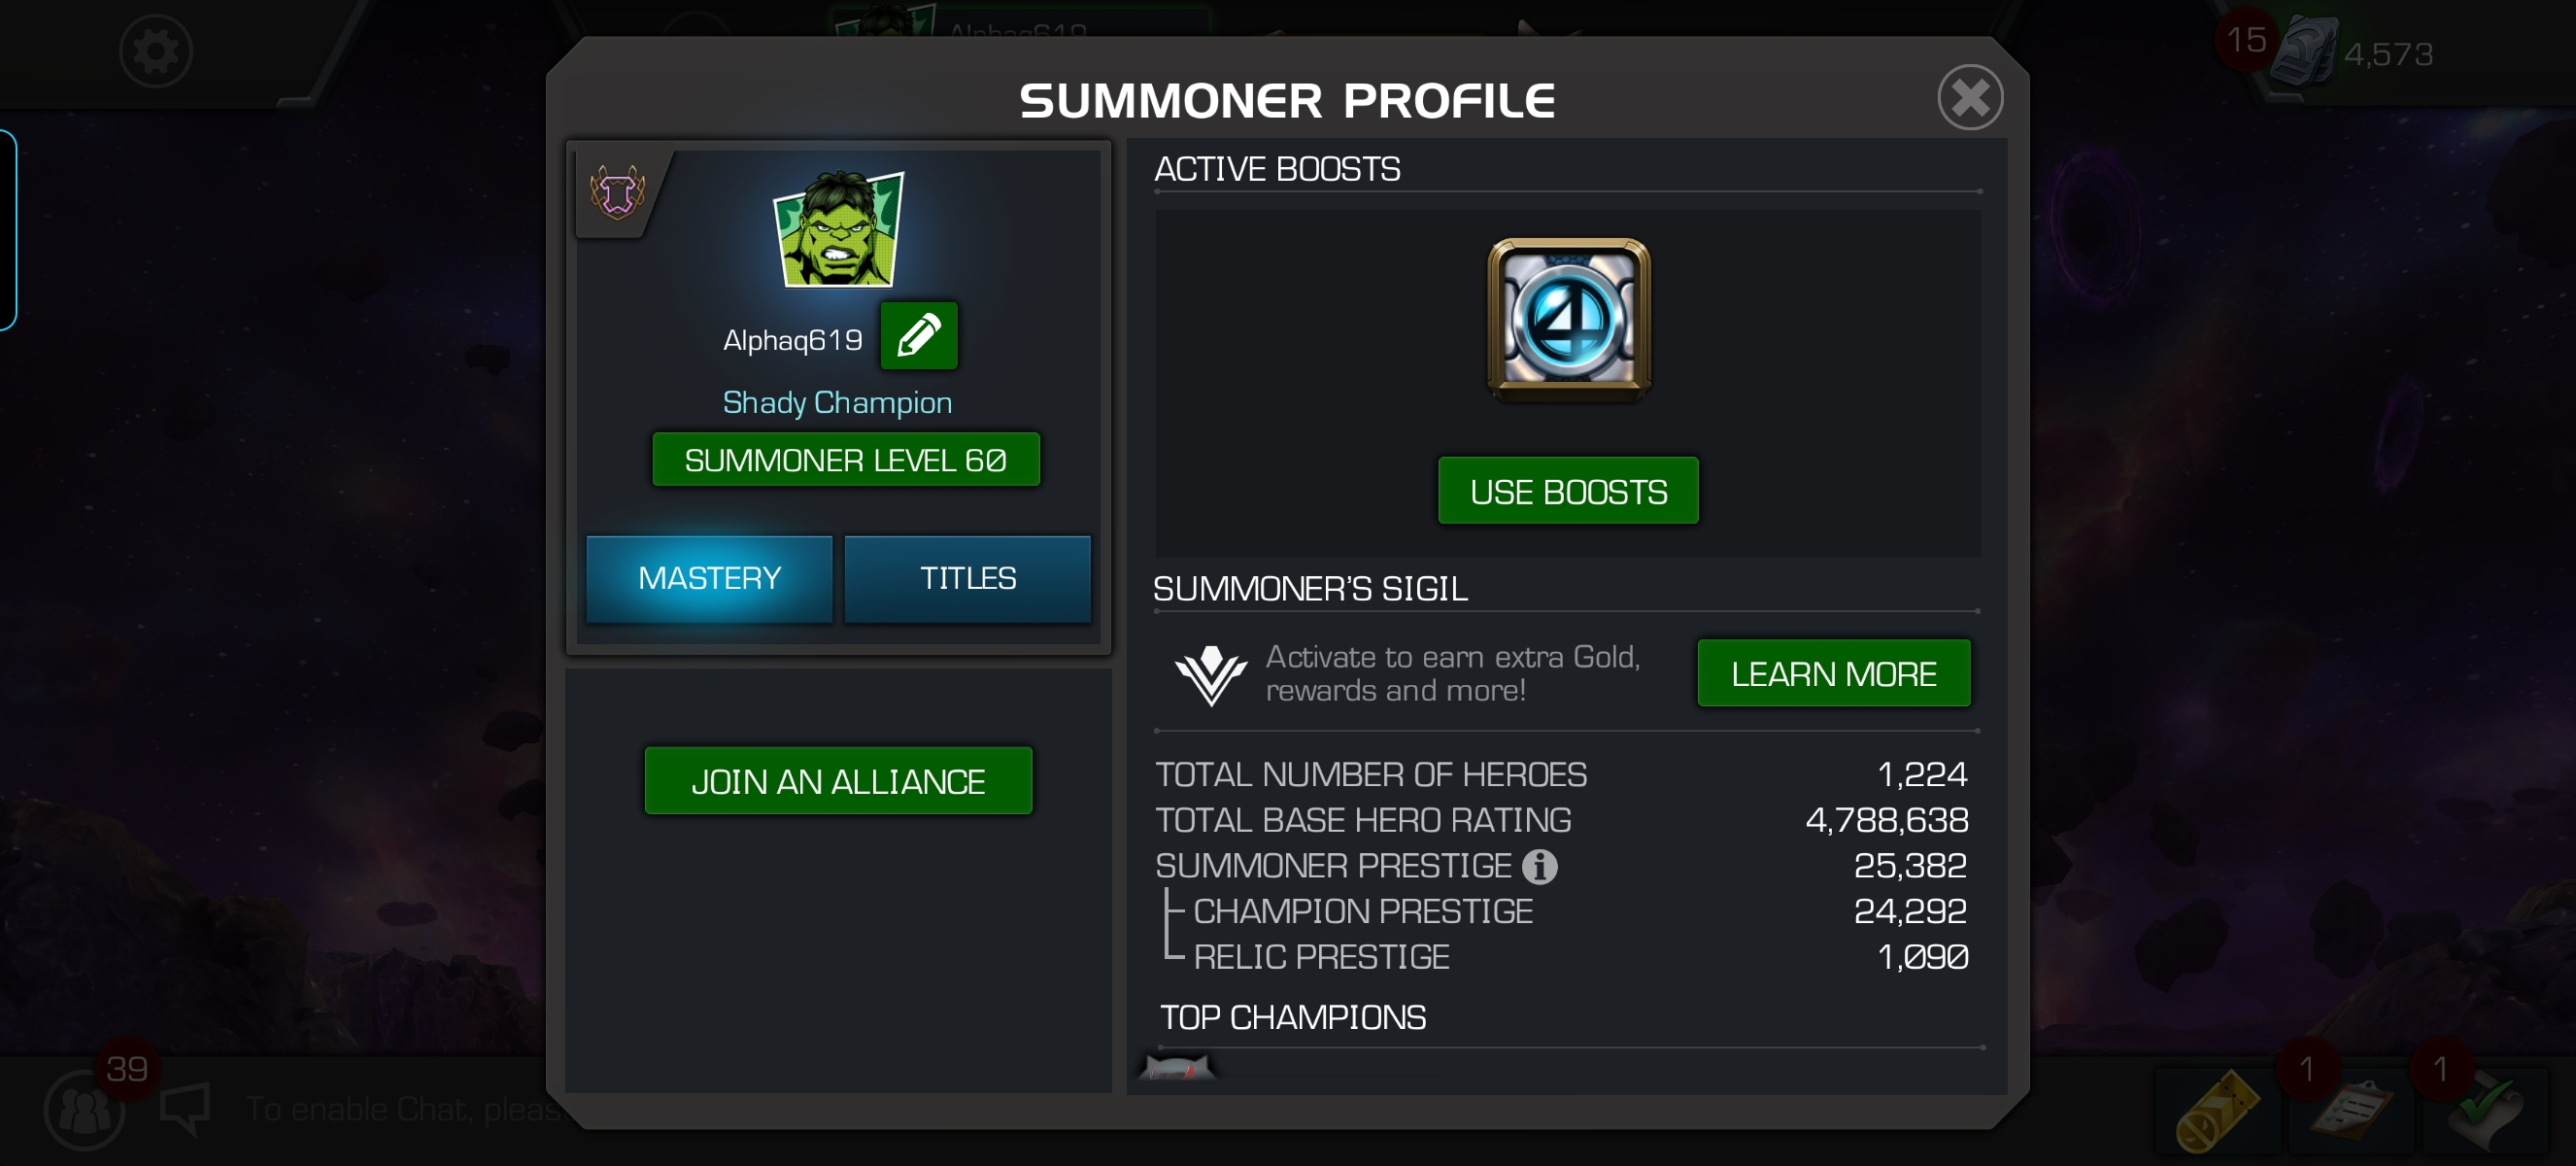Click the Summoner Level 60 button
Image resolution: width=2576 pixels, height=1166 pixels.
tap(846, 460)
